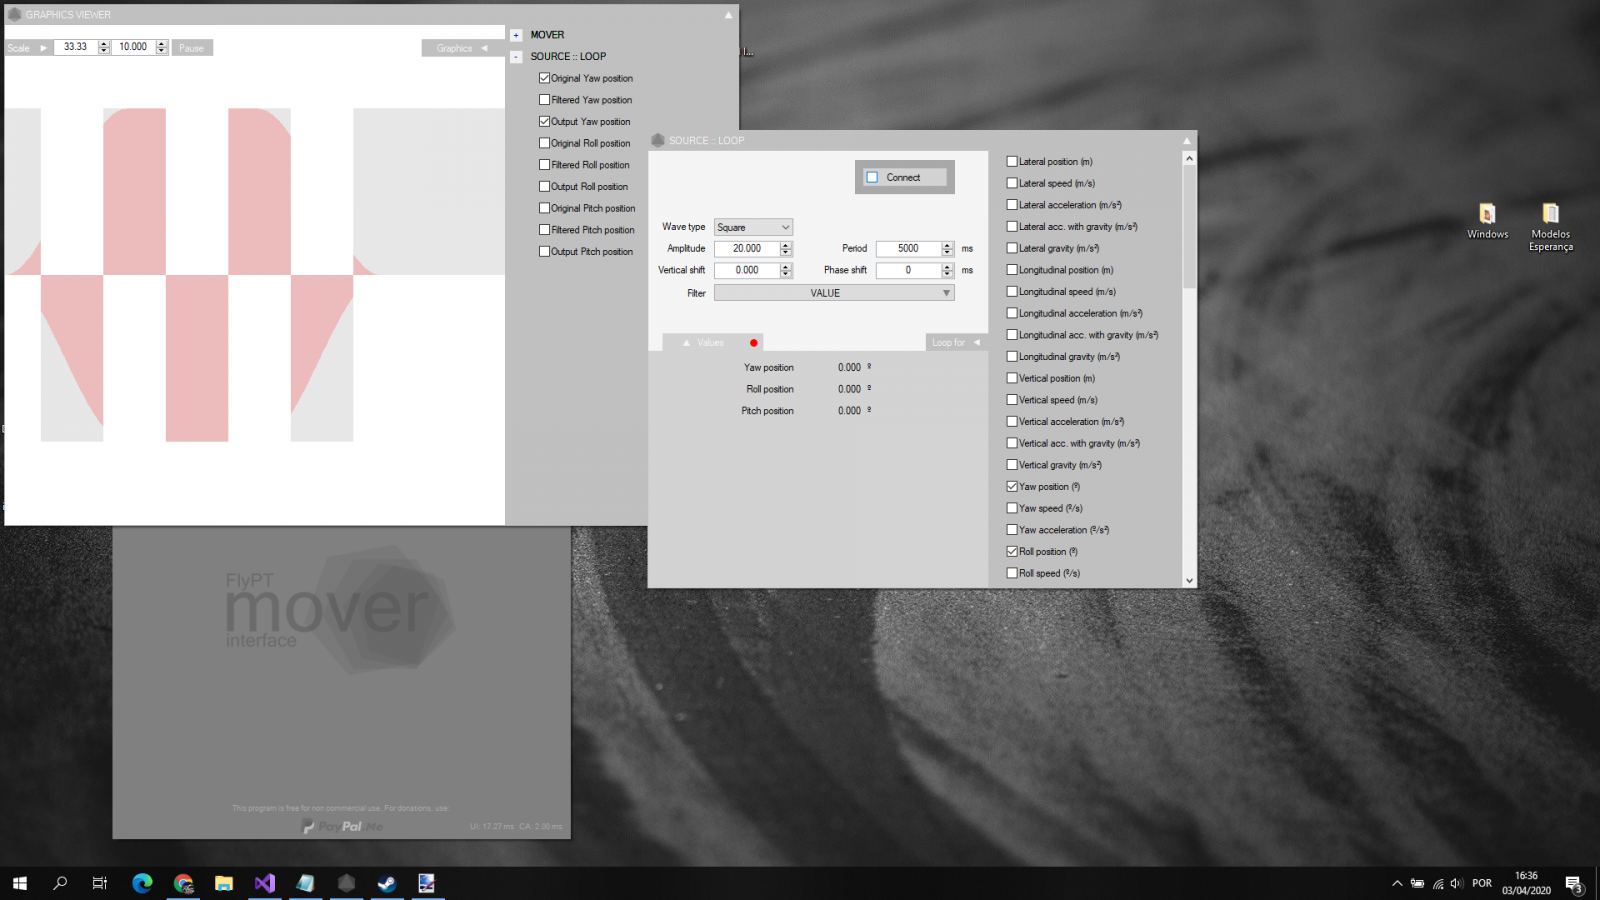Screen dimensions: 1600x900
Task: Switch to FlyPT Mover taskbar icon
Action: 346,883
